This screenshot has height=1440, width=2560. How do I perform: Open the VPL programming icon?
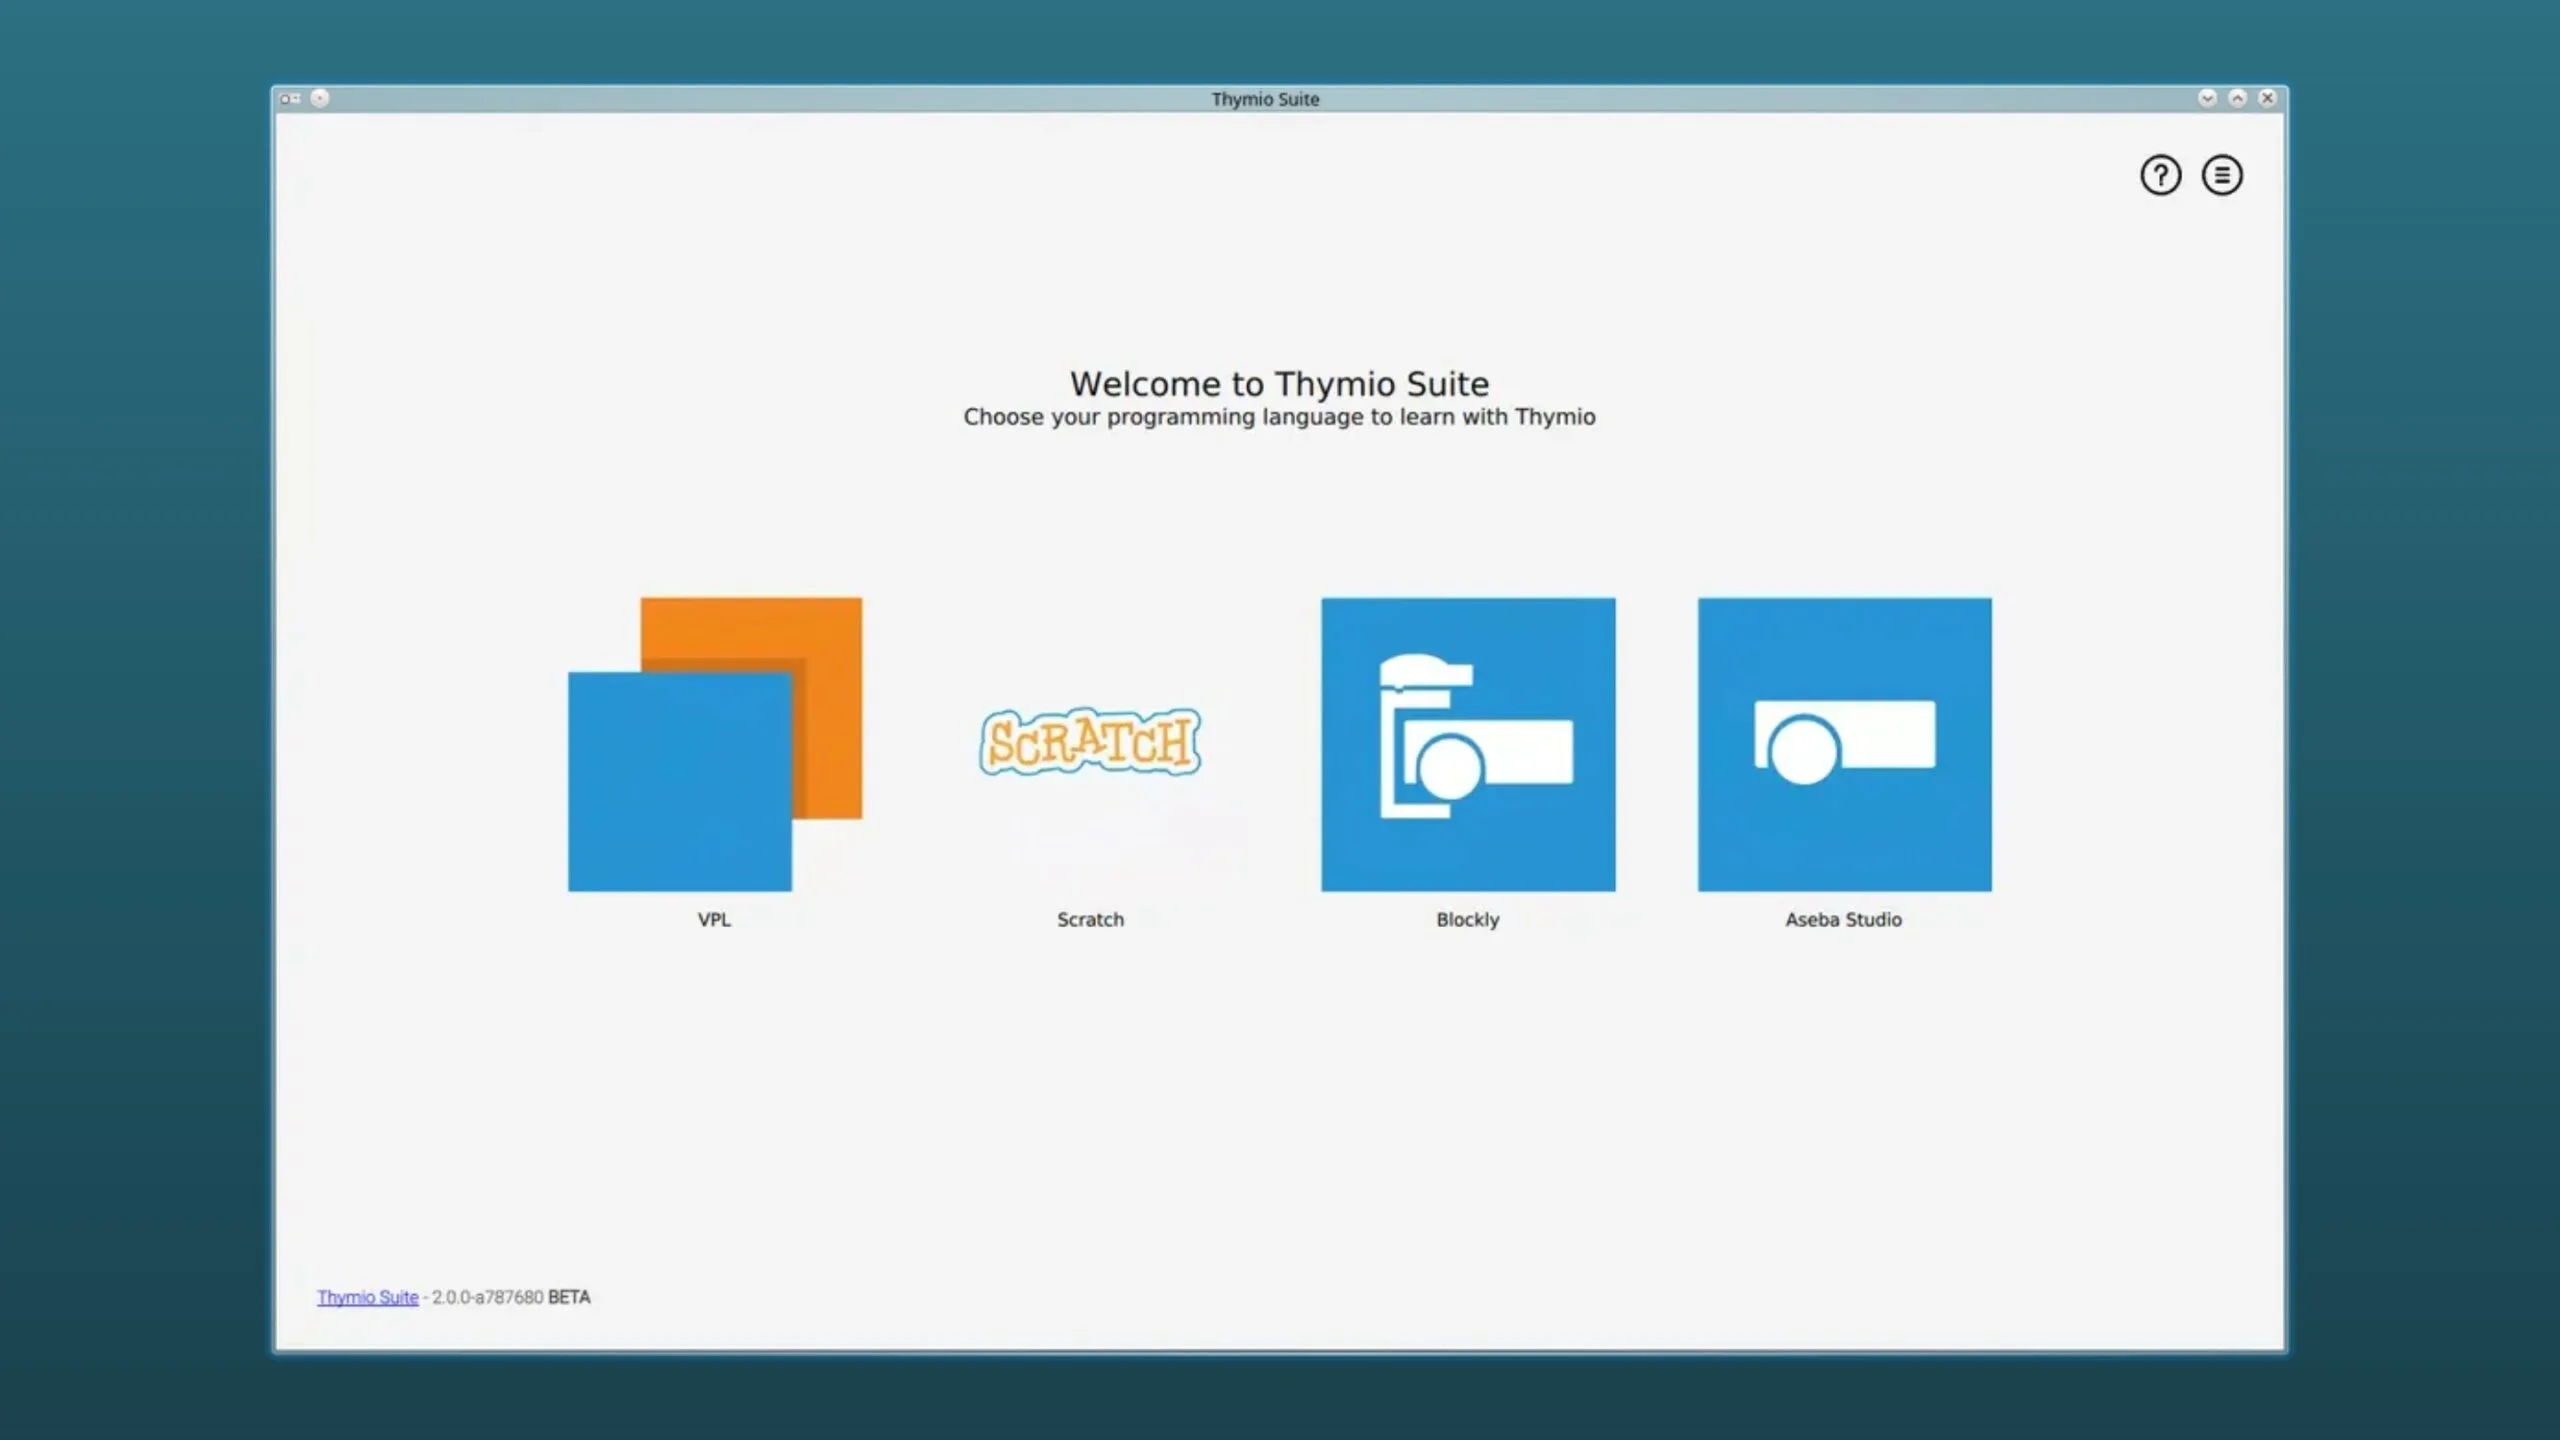tap(715, 744)
